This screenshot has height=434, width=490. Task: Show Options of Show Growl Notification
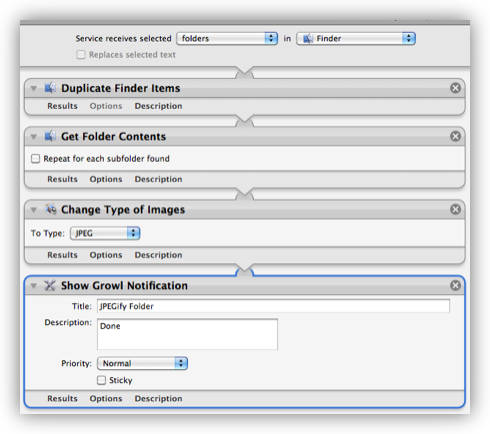[106, 399]
